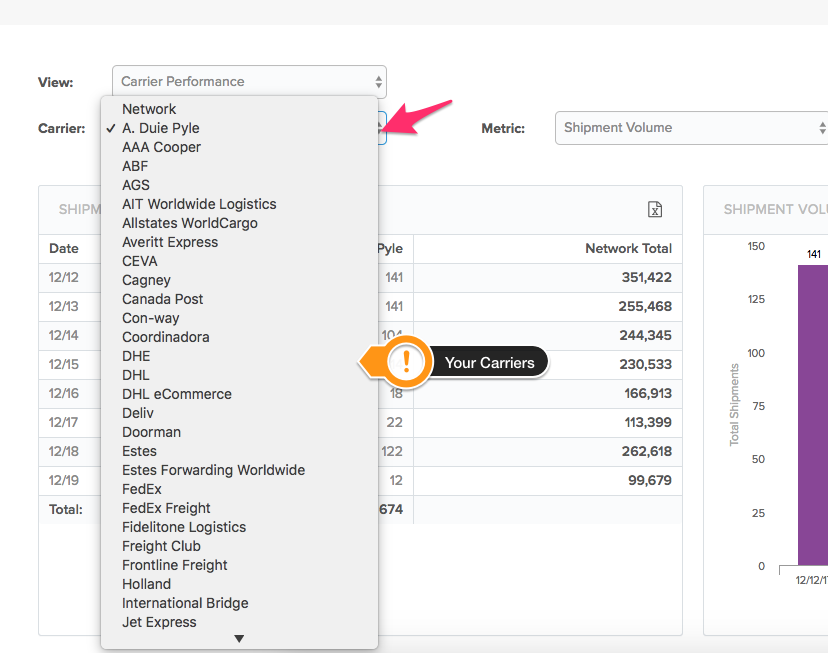Pick Averitt Express from the list

coord(239,242)
